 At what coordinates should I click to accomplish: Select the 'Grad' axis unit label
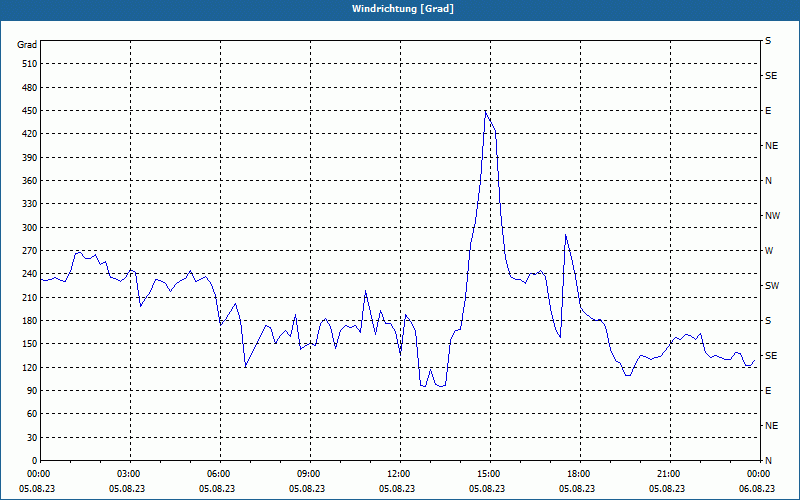(x=27, y=45)
